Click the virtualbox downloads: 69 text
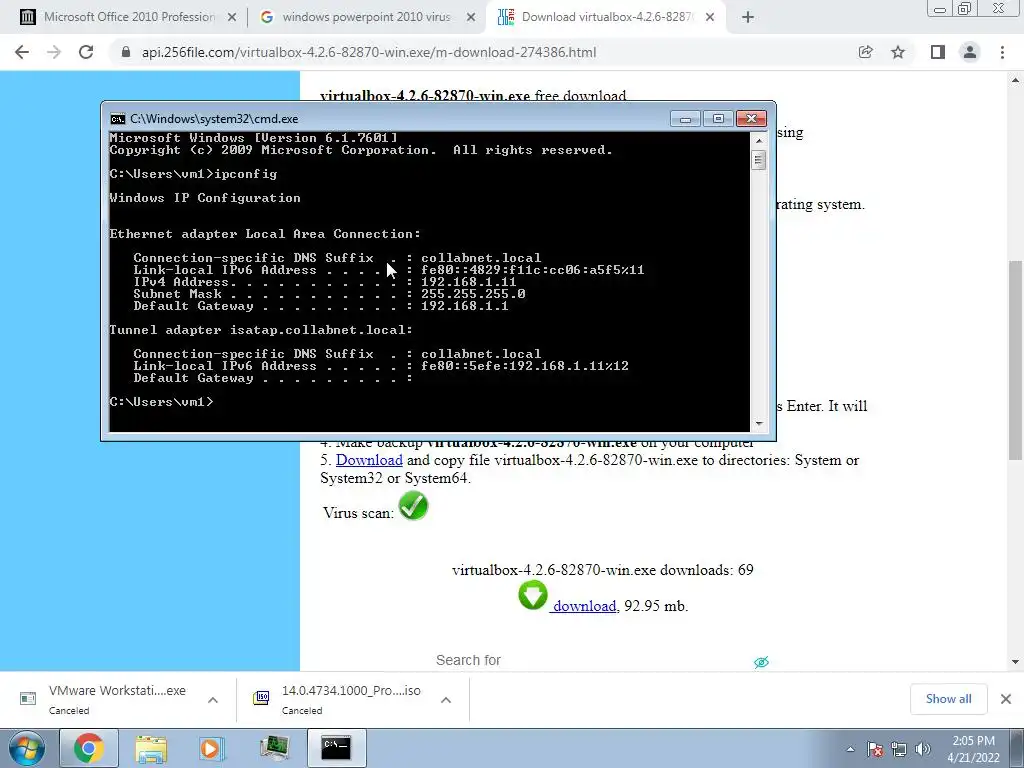1024x768 pixels. coord(603,570)
